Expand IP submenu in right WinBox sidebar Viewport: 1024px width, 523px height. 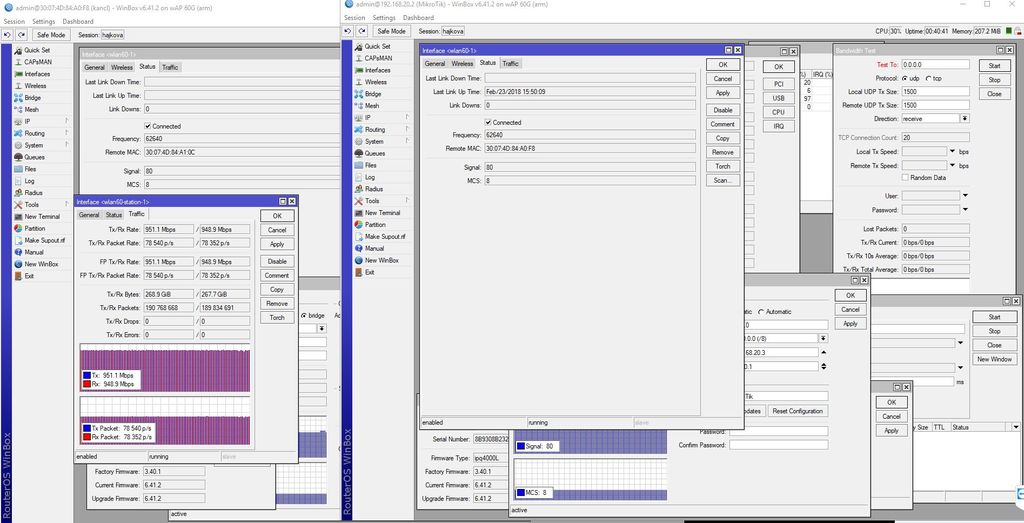[407, 118]
